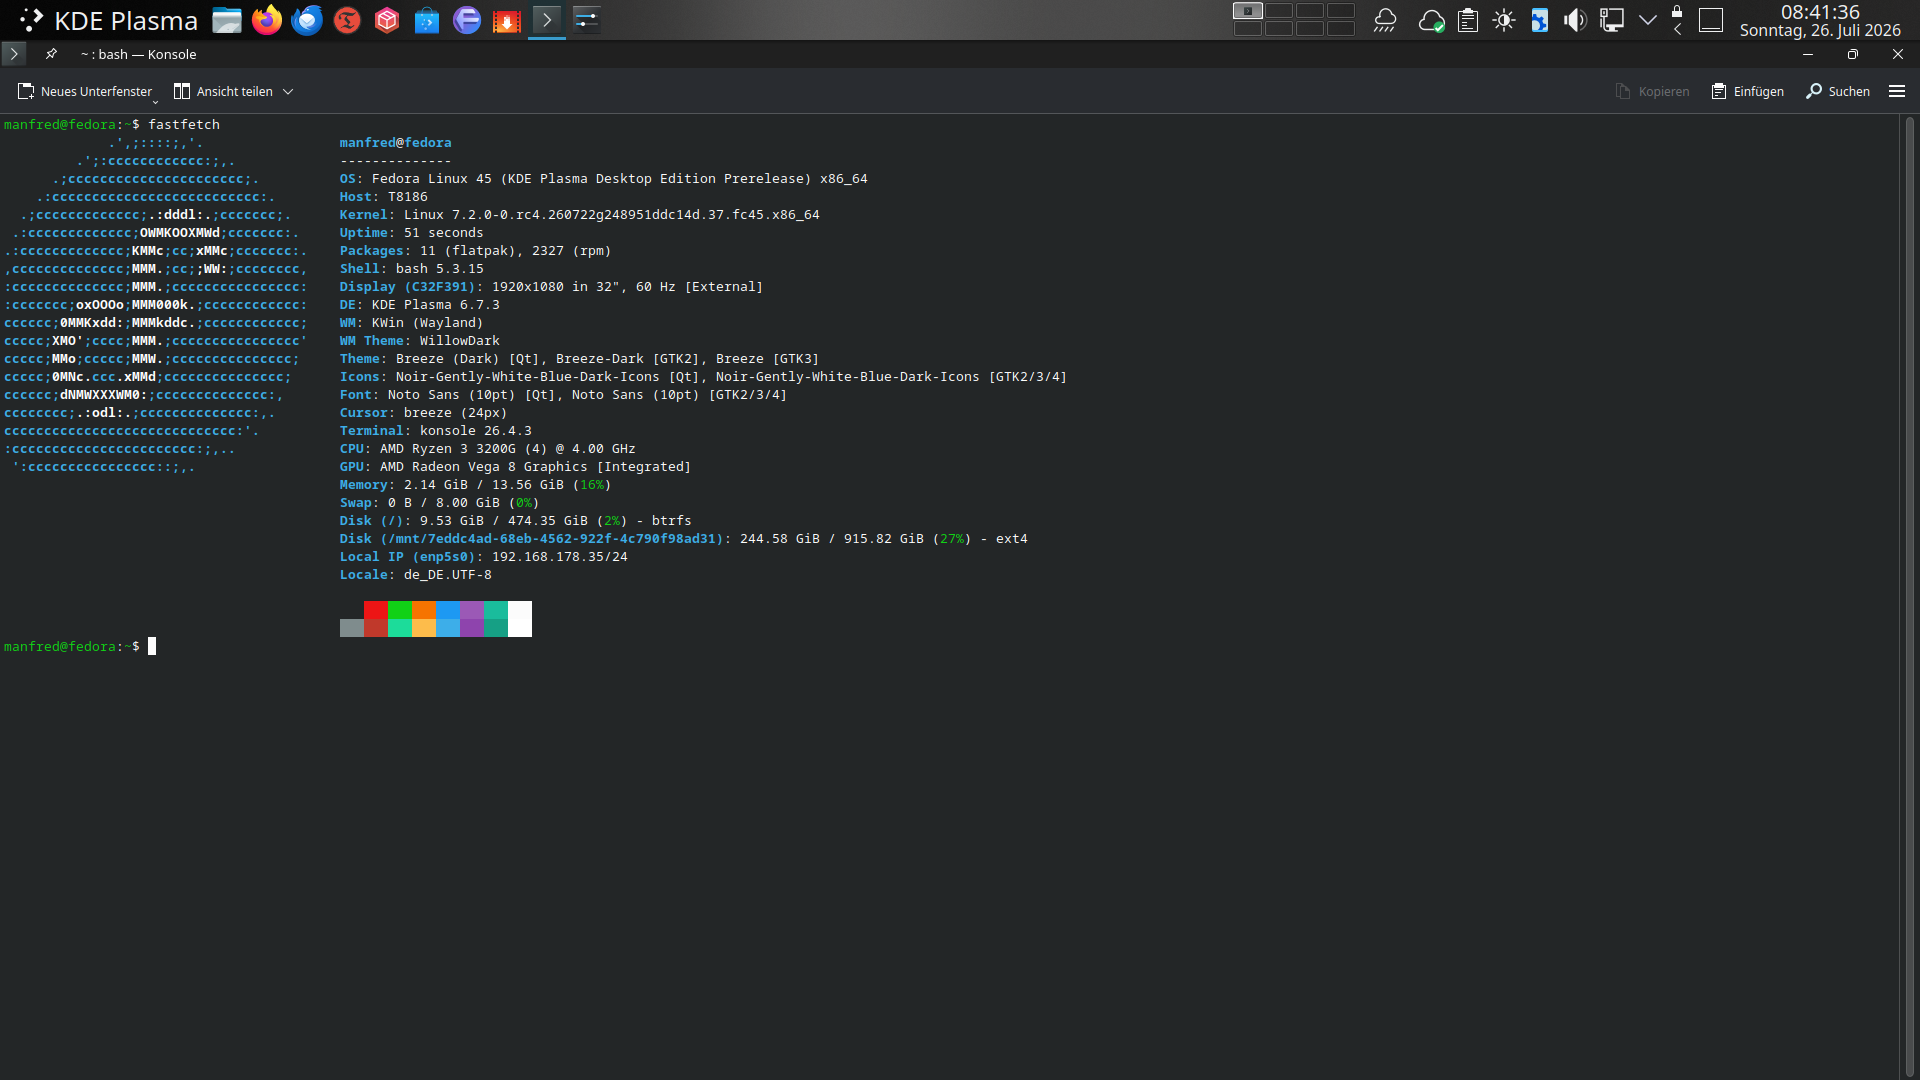
Task: Click the 'Display (C32F391)' line
Action: click(x=551, y=287)
